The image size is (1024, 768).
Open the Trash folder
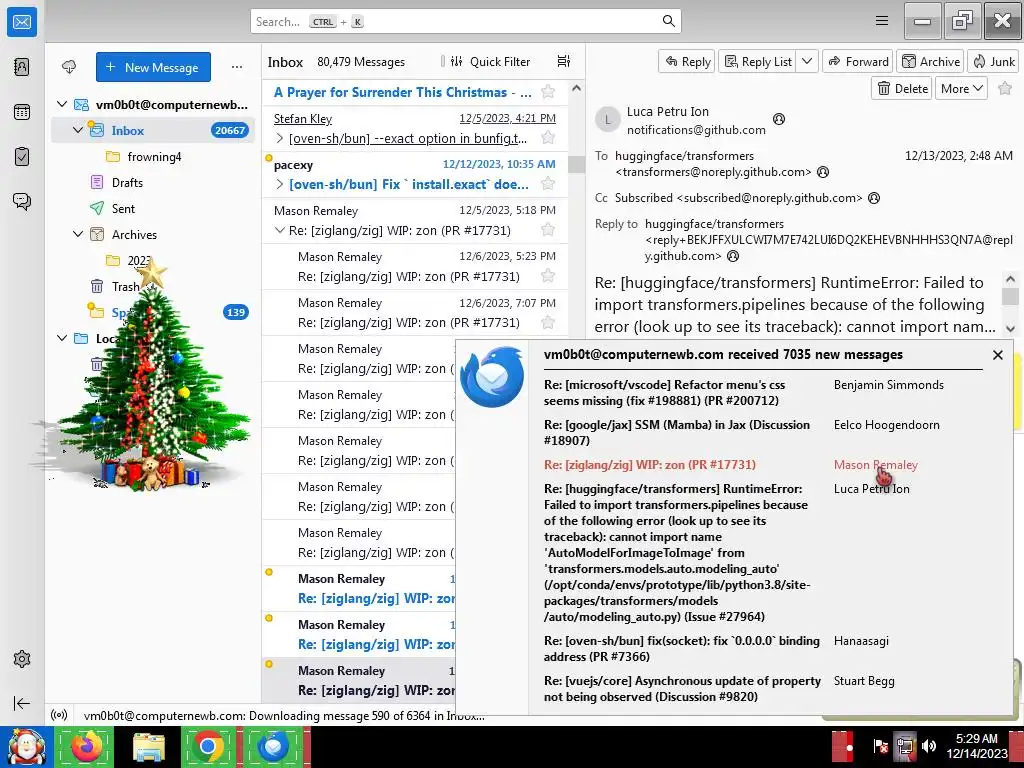point(153,287)
